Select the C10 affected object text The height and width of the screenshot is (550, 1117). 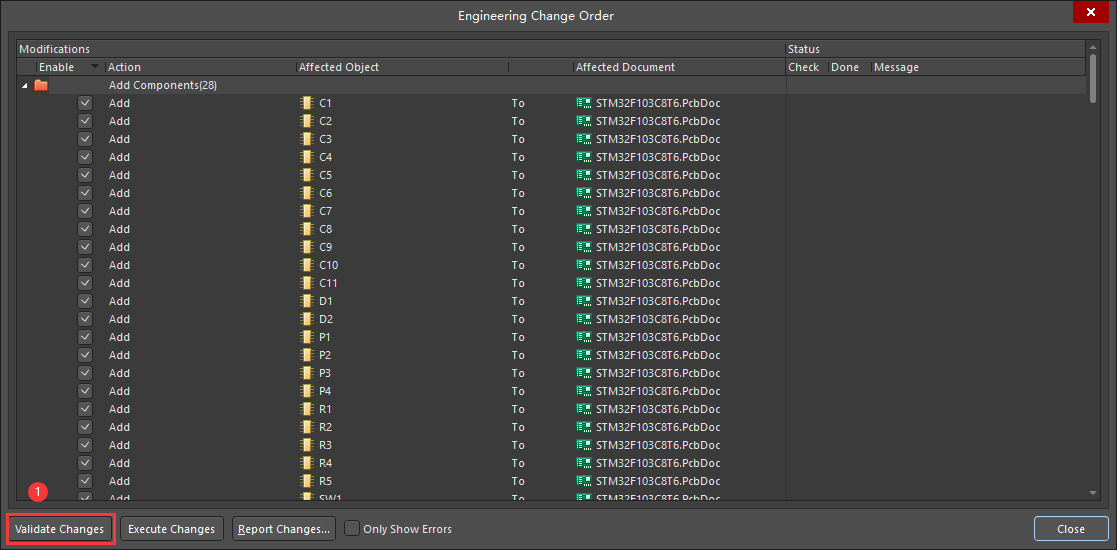[328, 265]
